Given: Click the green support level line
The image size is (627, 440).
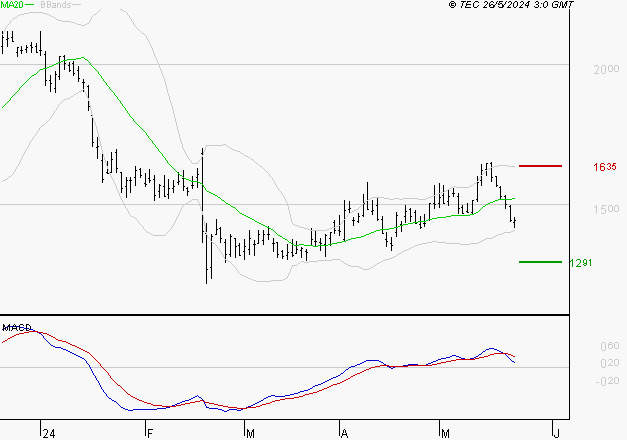Looking at the screenshot, I should click(x=540, y=262).
